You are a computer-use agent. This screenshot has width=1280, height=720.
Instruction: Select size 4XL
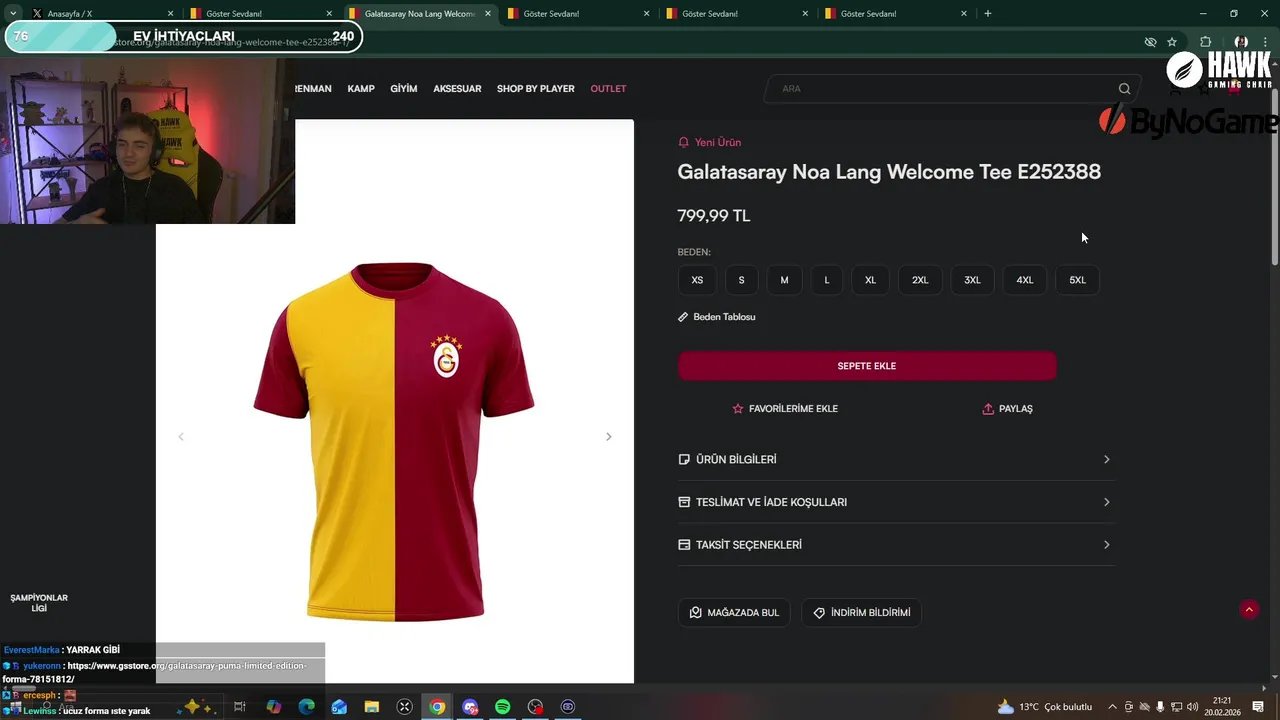click(x=1025, y=280)
